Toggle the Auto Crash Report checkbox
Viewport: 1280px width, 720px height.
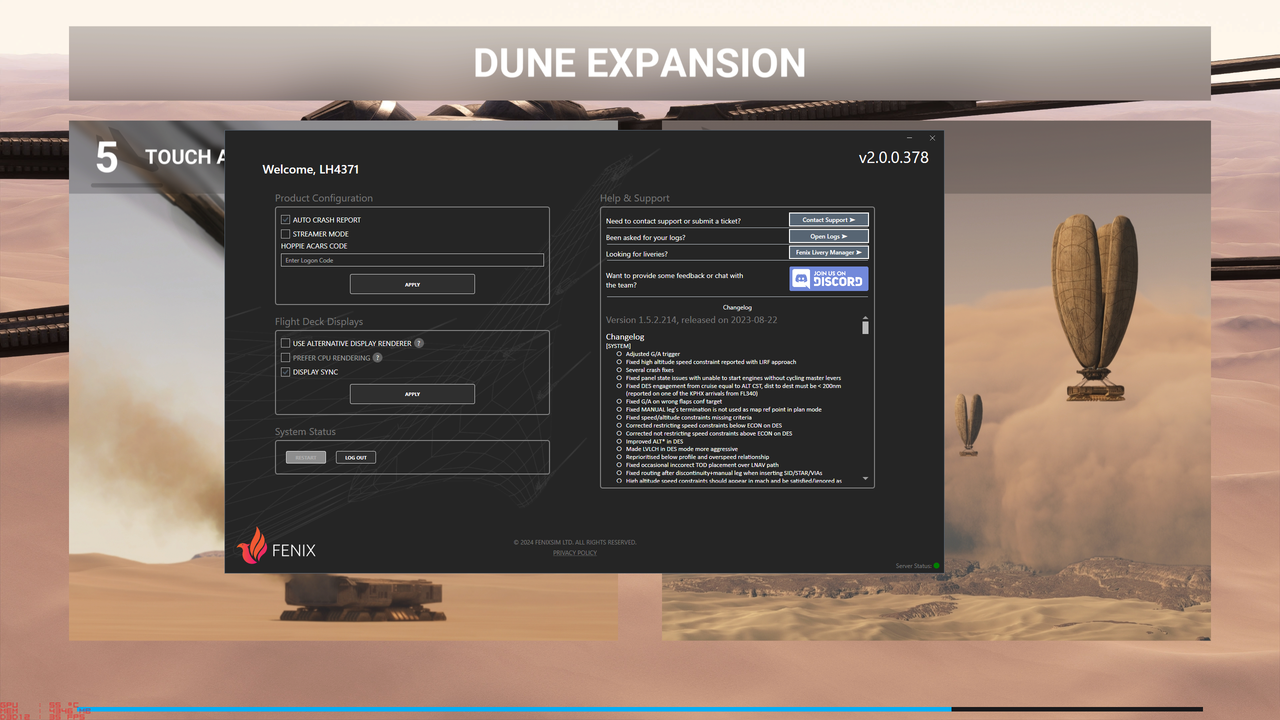tap(285, 219)
